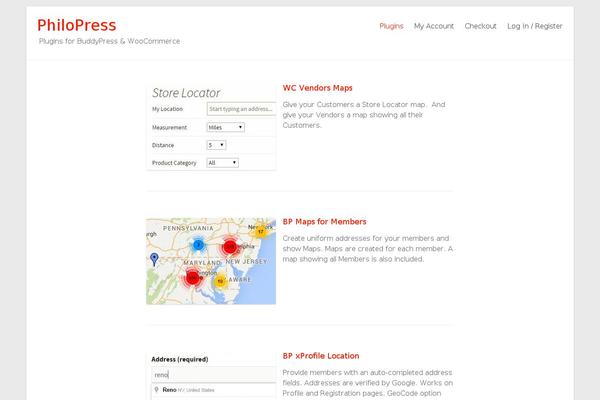Click the yellow cluster near New York

(x=261, y=231)
